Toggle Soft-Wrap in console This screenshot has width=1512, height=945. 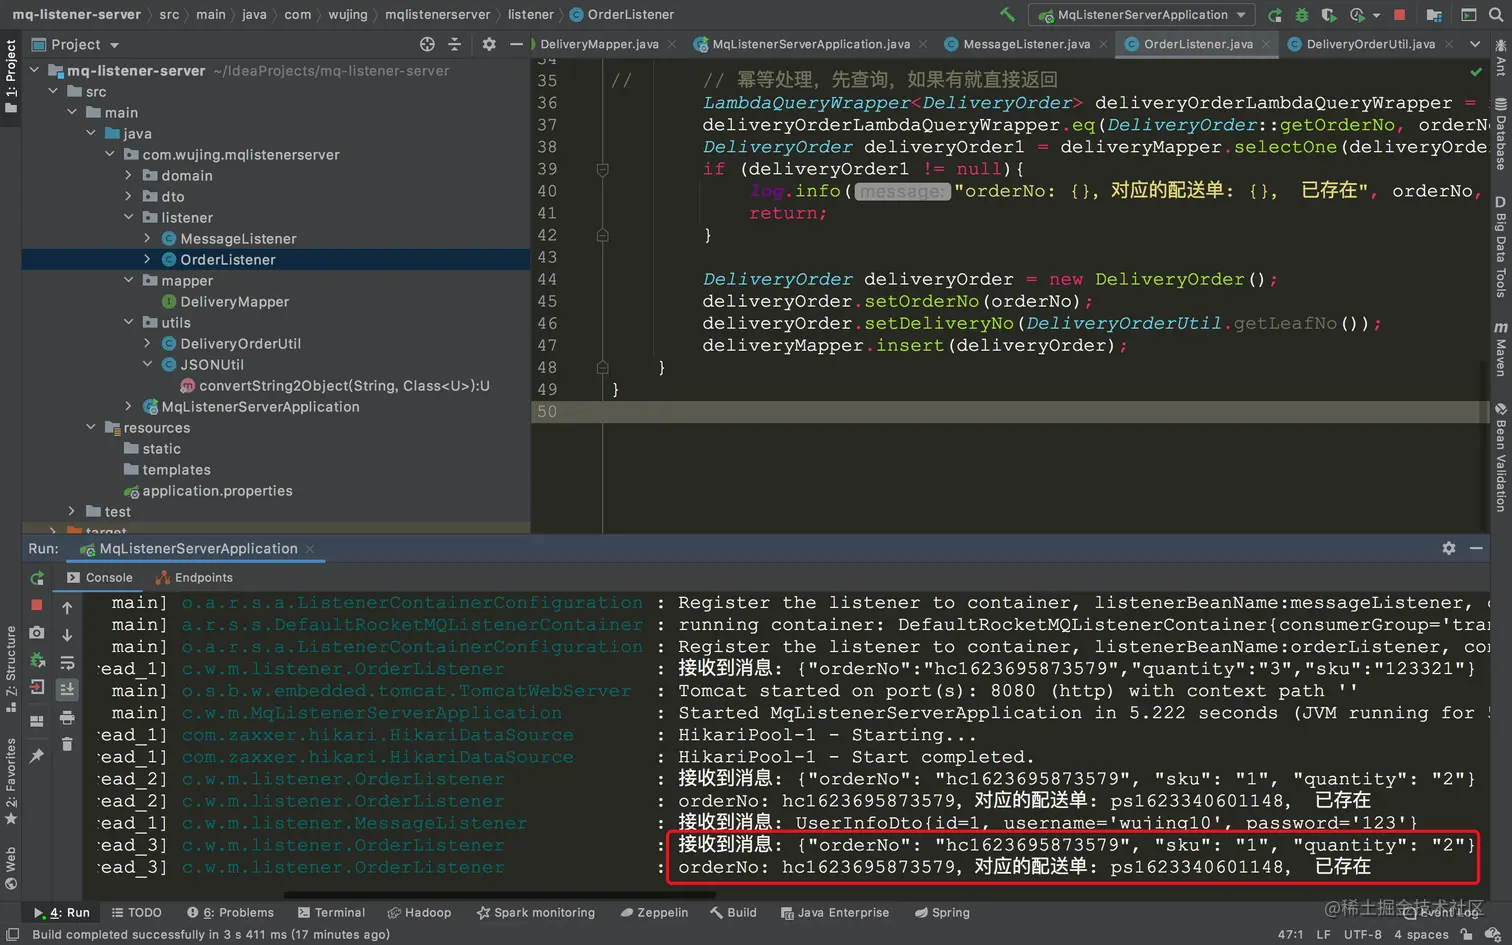[x=67, y=662]
